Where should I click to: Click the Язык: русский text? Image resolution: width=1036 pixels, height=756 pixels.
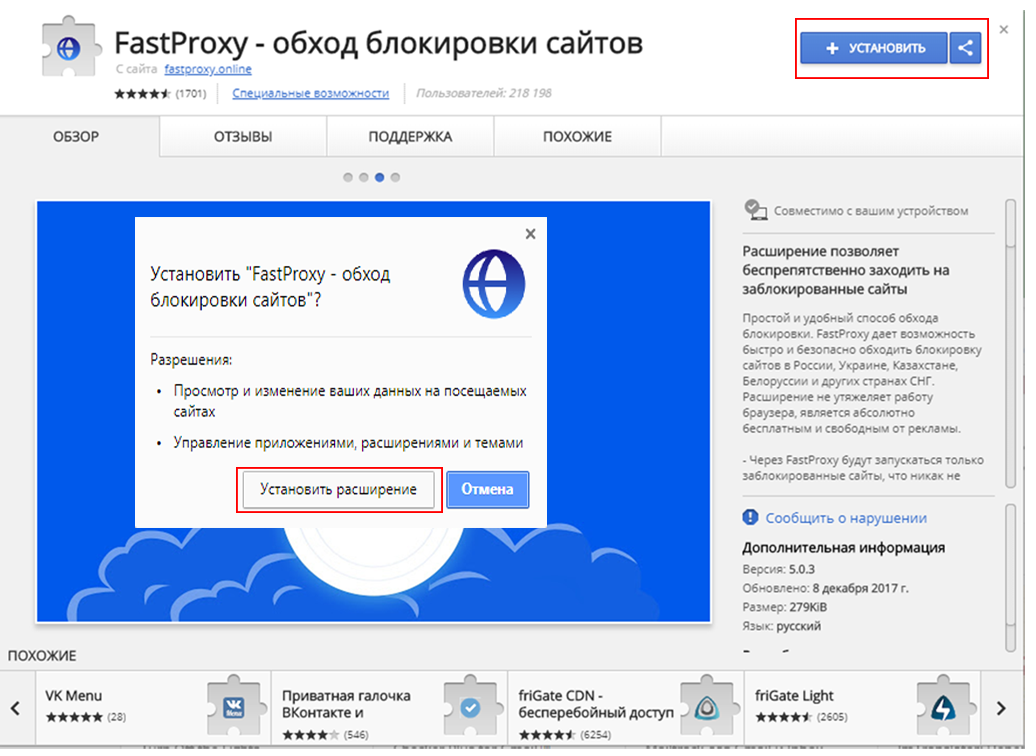pos(782,626)
